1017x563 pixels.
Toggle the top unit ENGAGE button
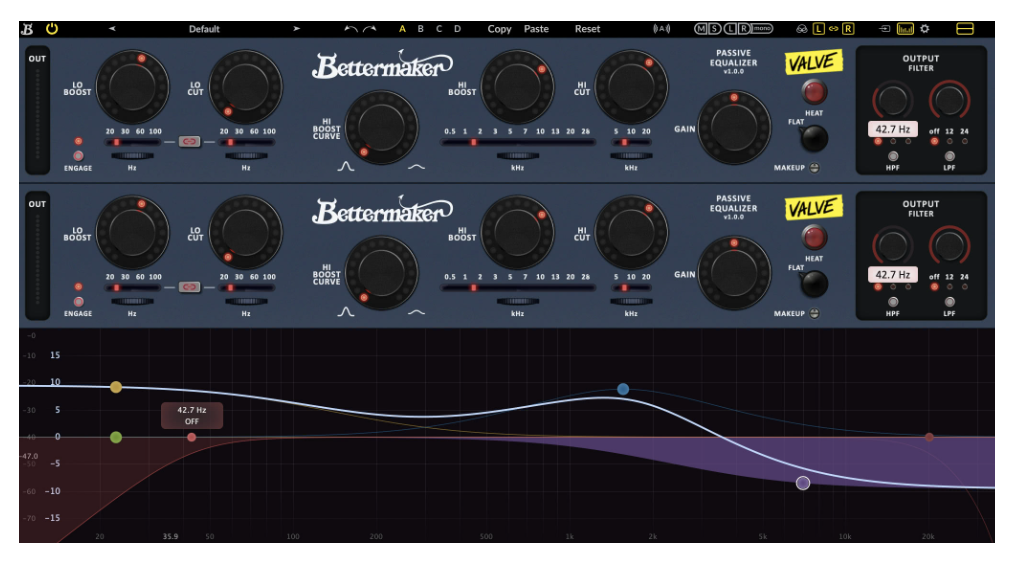tap(78, 156)
